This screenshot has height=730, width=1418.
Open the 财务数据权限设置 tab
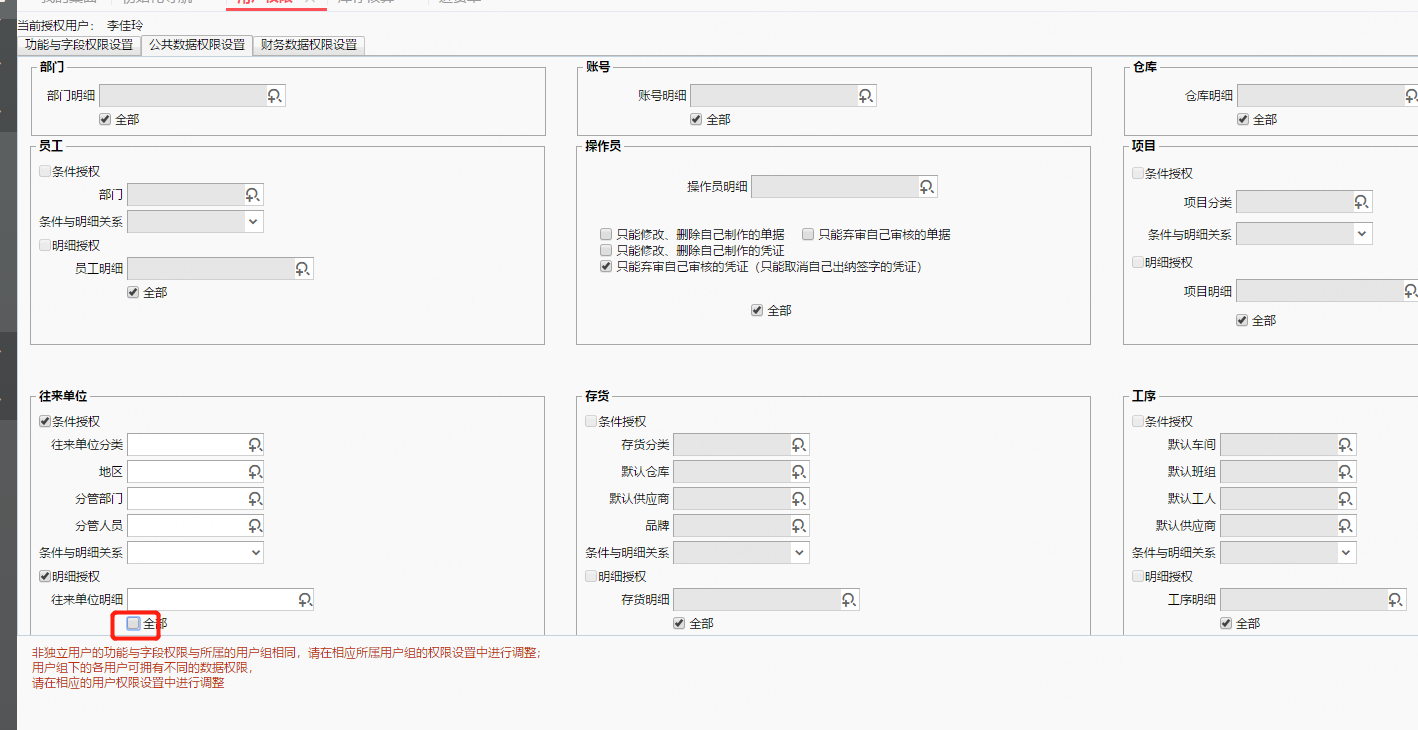(309, 45)
